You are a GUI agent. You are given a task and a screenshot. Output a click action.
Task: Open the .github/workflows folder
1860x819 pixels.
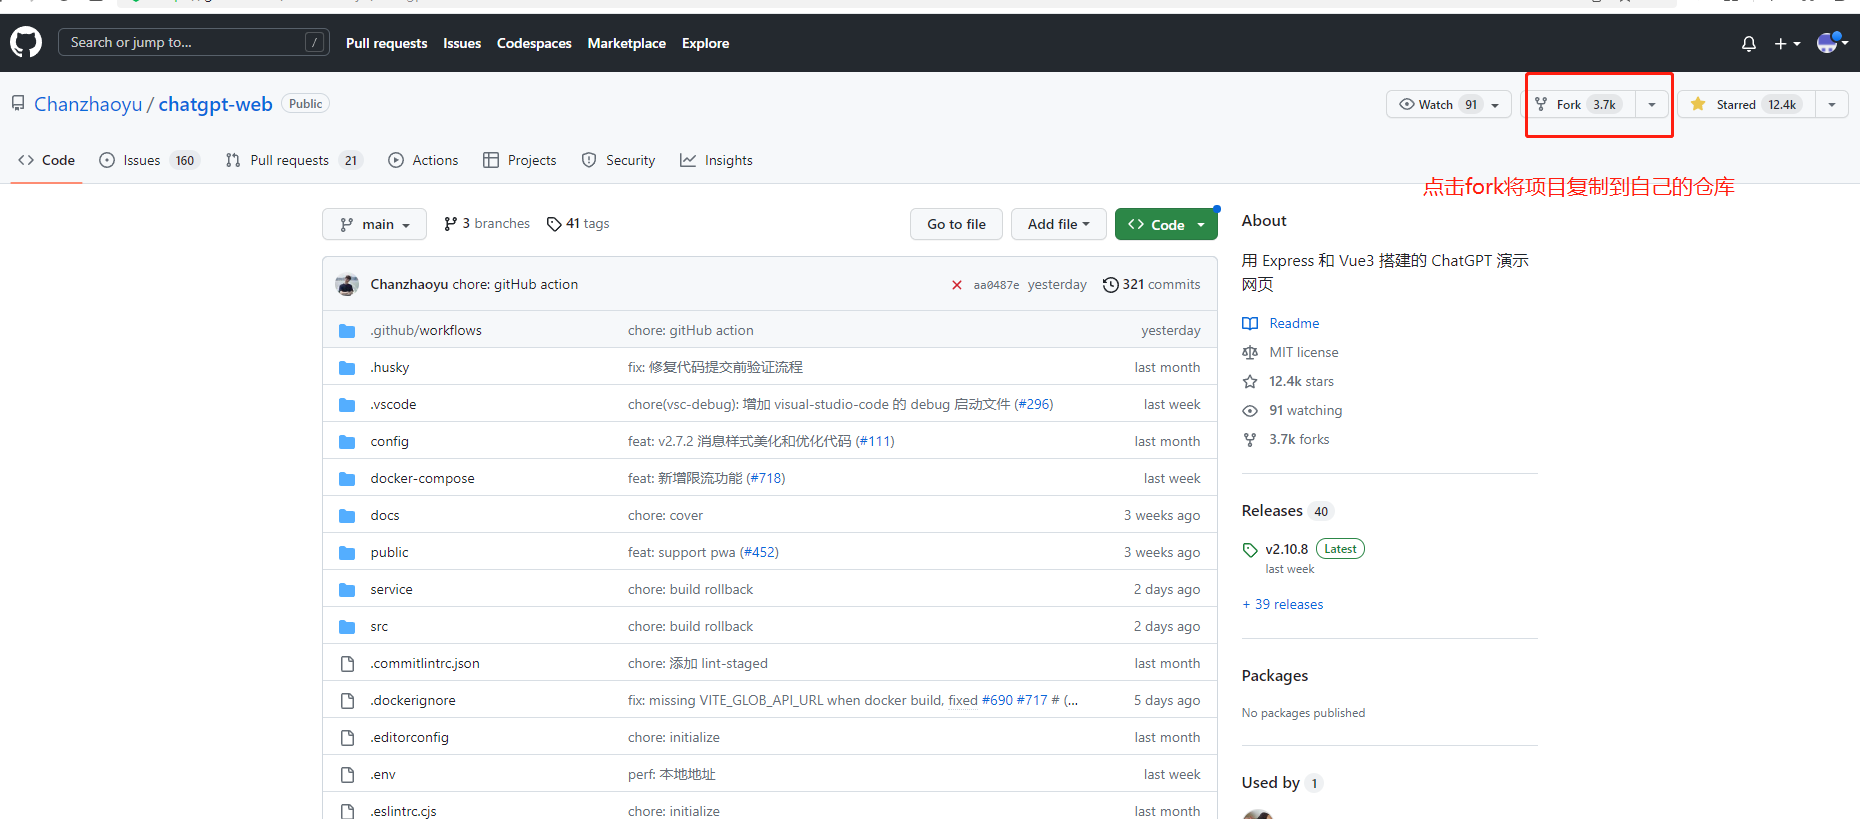[425, 331]
